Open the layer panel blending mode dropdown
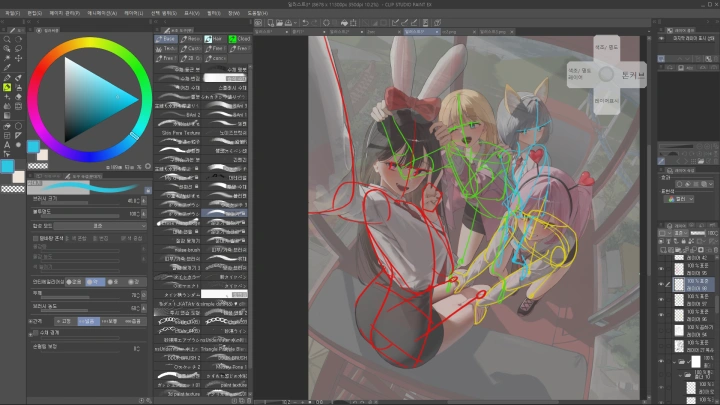 tap(680, 233)
